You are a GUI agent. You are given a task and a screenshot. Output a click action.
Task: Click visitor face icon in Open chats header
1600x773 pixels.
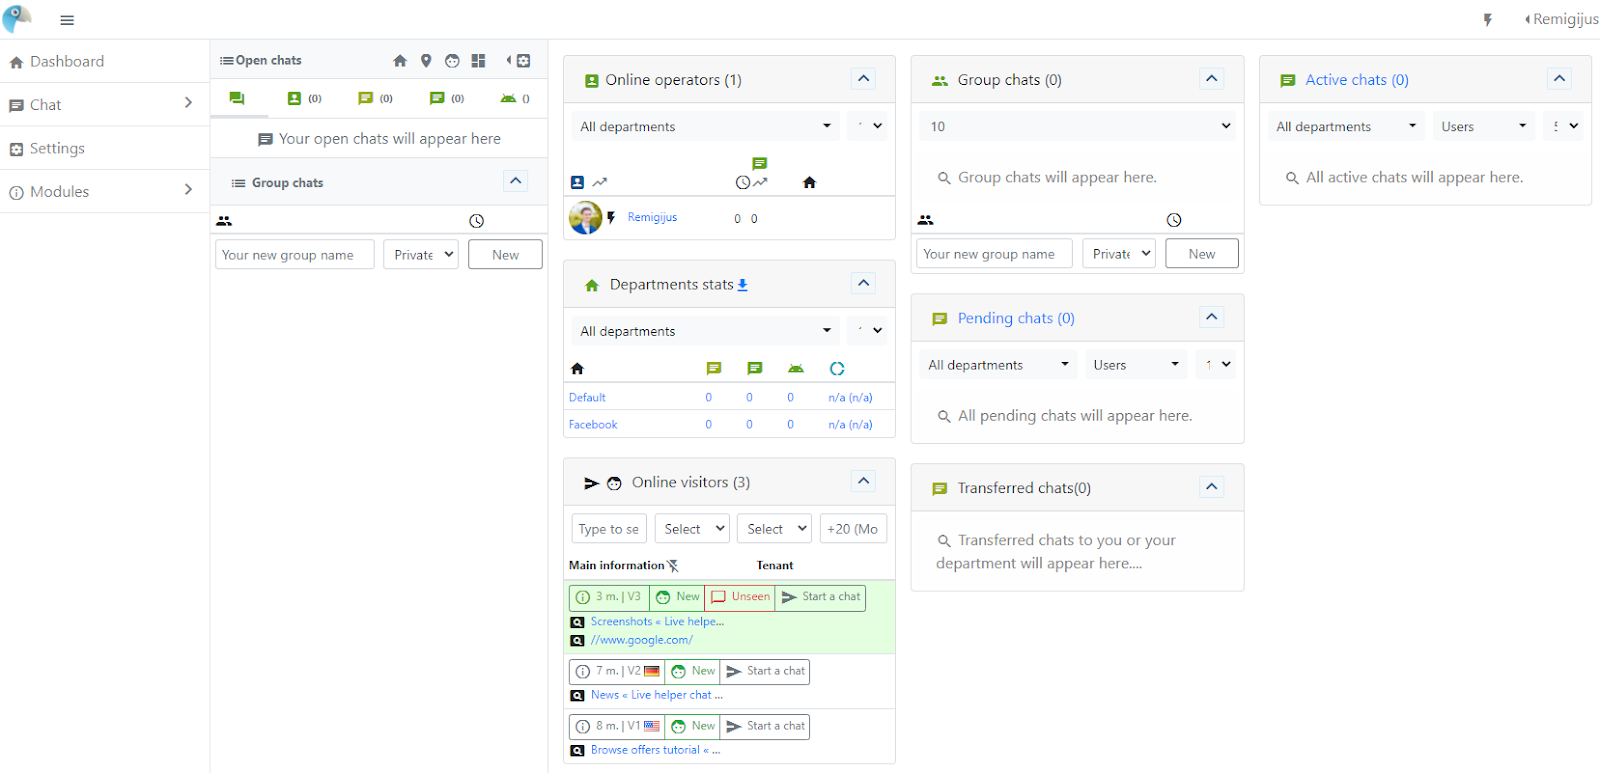click(452, 61)
